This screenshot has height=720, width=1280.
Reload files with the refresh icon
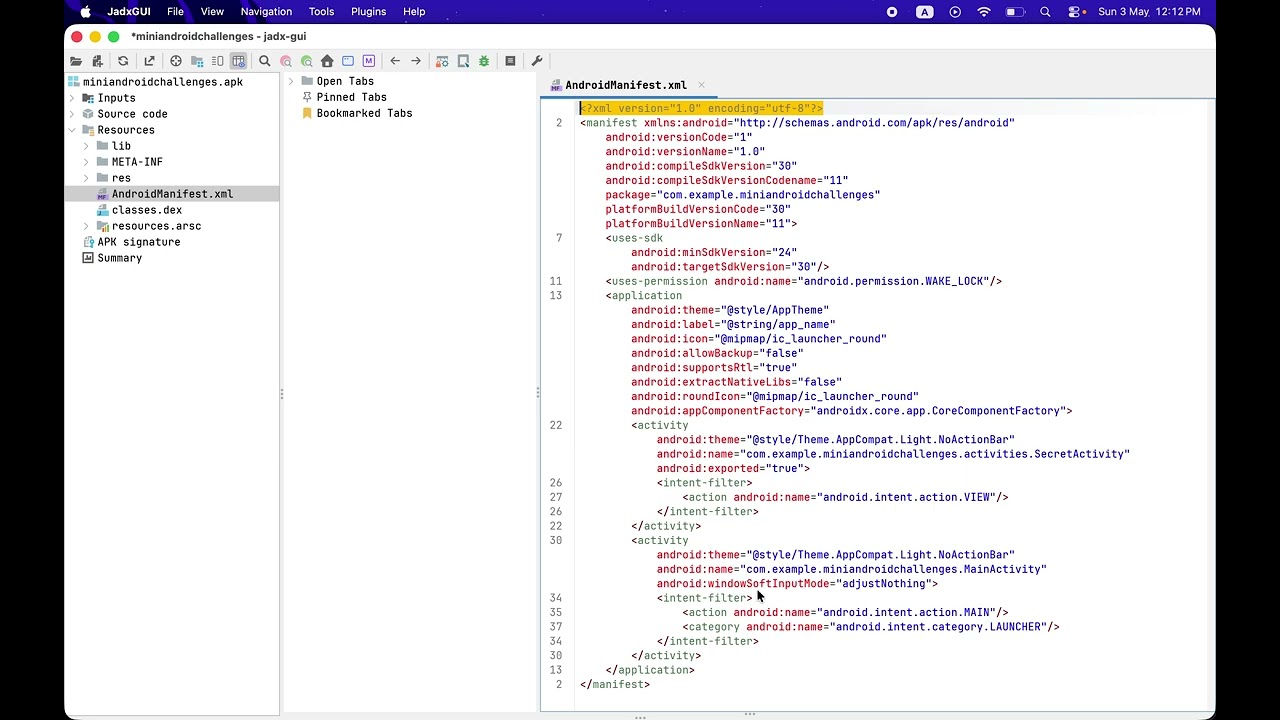(123, 61)
